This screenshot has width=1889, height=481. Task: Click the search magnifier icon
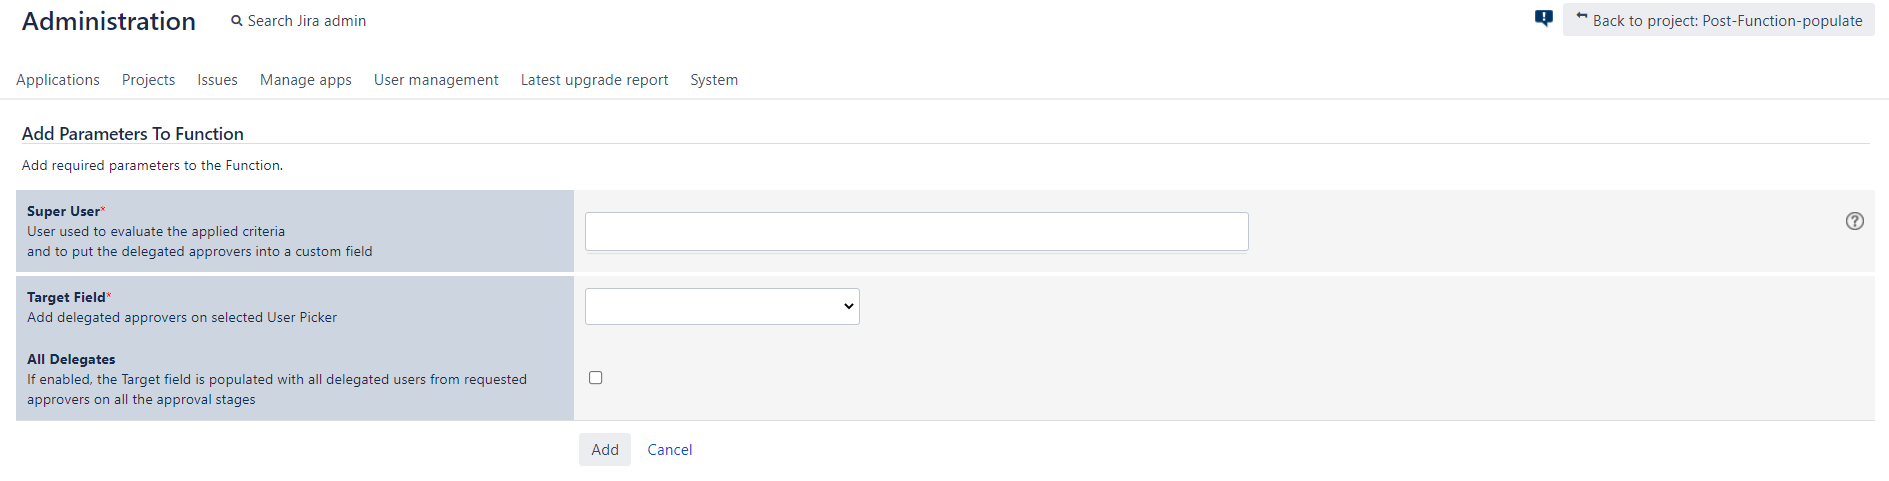tap(237, 21)
